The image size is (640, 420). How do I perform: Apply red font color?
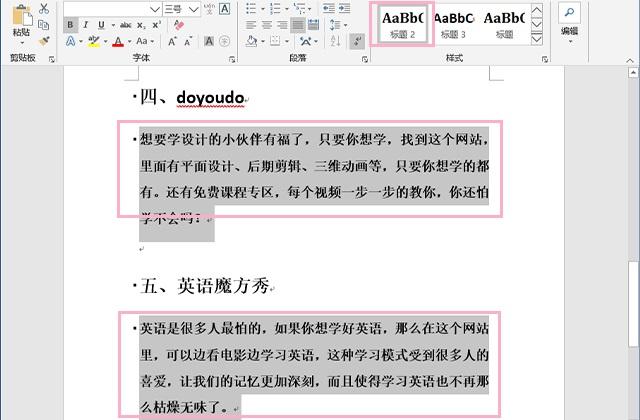pos(118,41)
